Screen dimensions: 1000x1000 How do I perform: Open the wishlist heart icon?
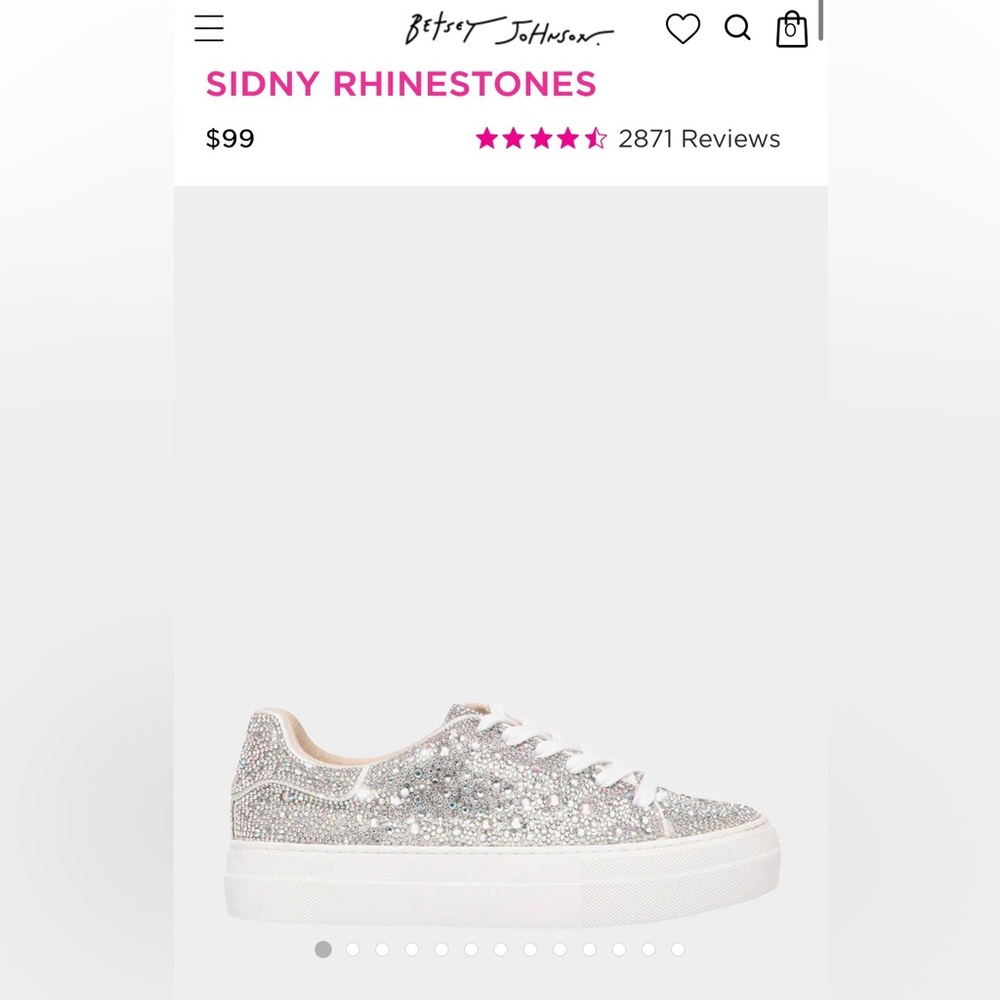coord(681,29)
